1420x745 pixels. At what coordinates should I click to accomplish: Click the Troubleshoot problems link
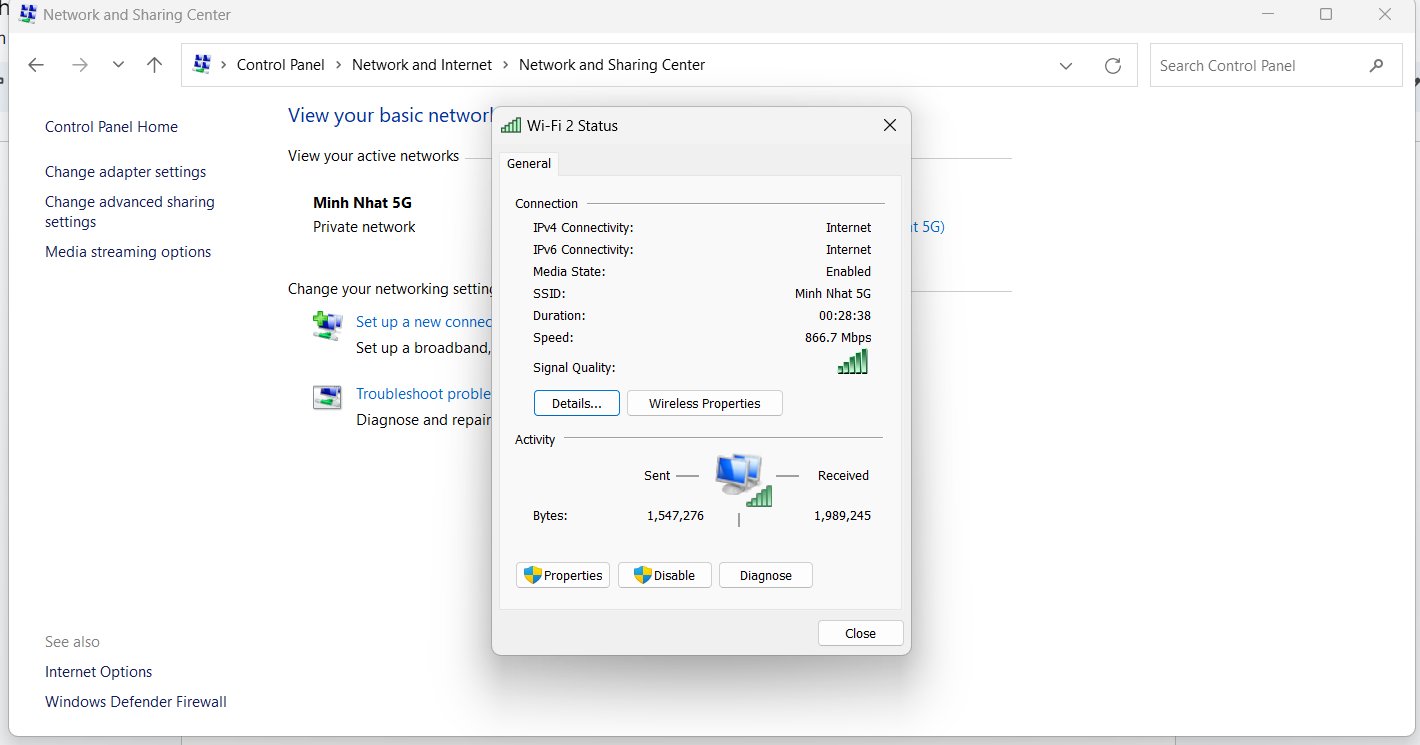[424, 394]
